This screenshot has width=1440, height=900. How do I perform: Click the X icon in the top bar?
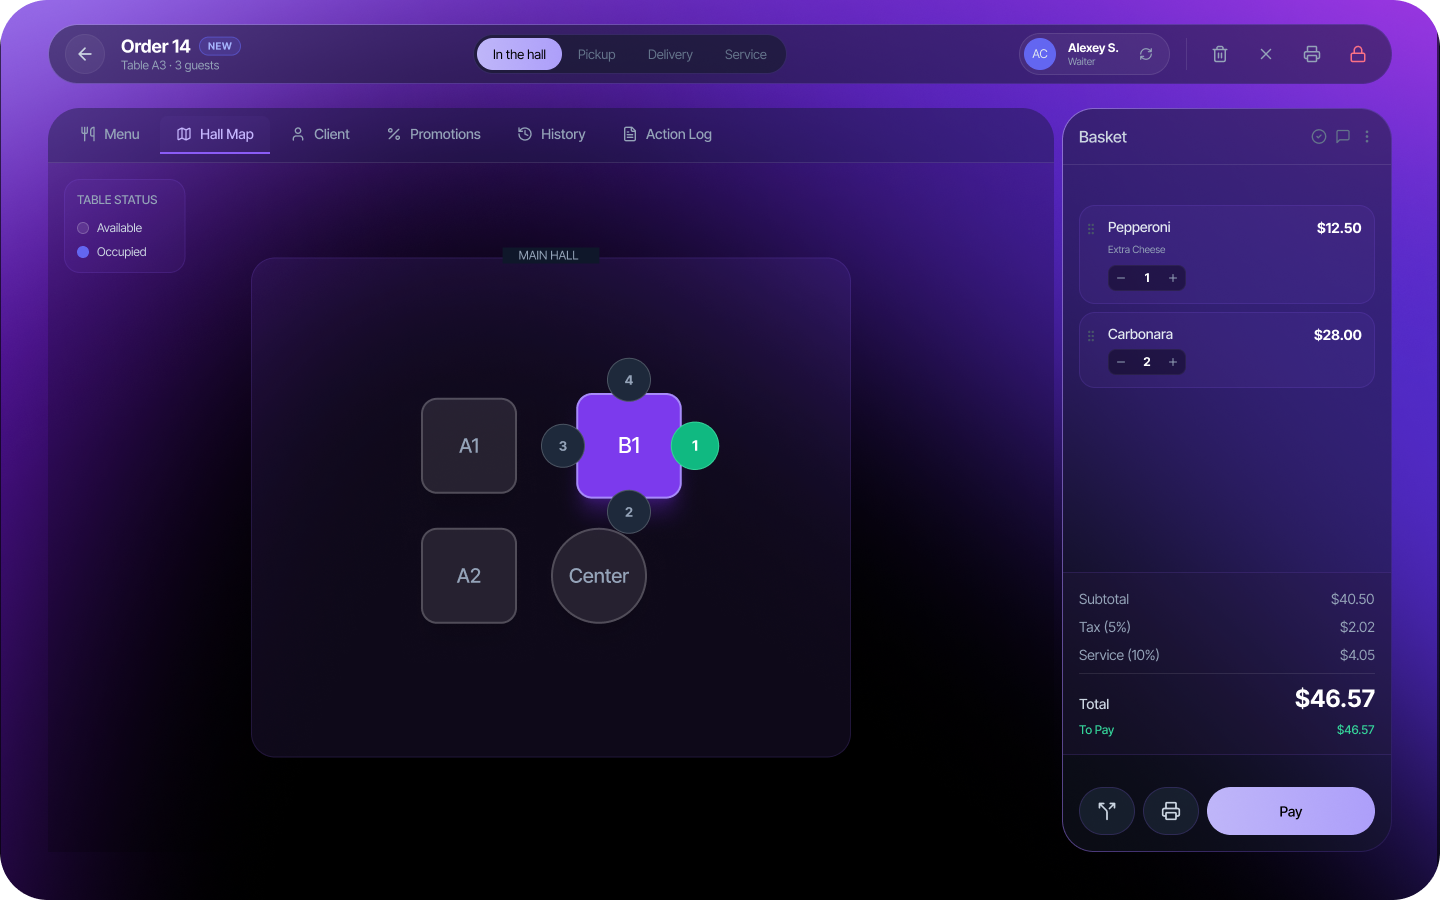point(1266,54)
